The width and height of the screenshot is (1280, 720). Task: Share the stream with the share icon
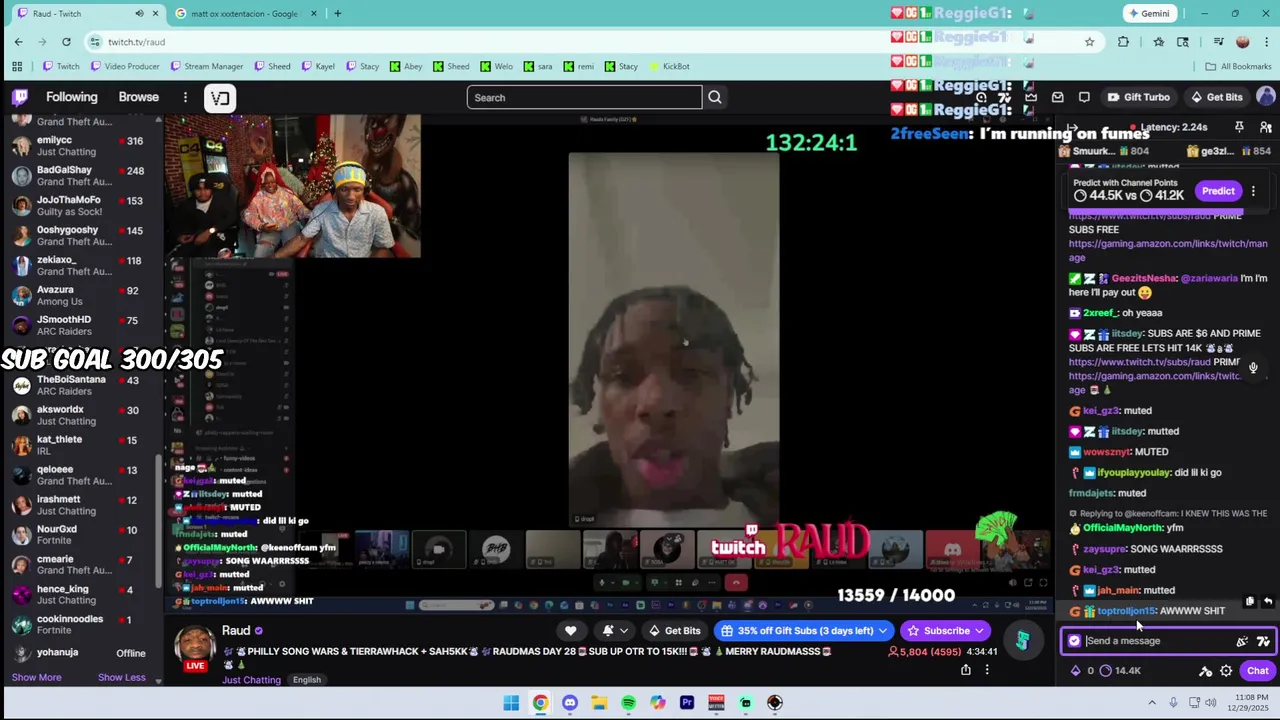click(x=966, y=670)
